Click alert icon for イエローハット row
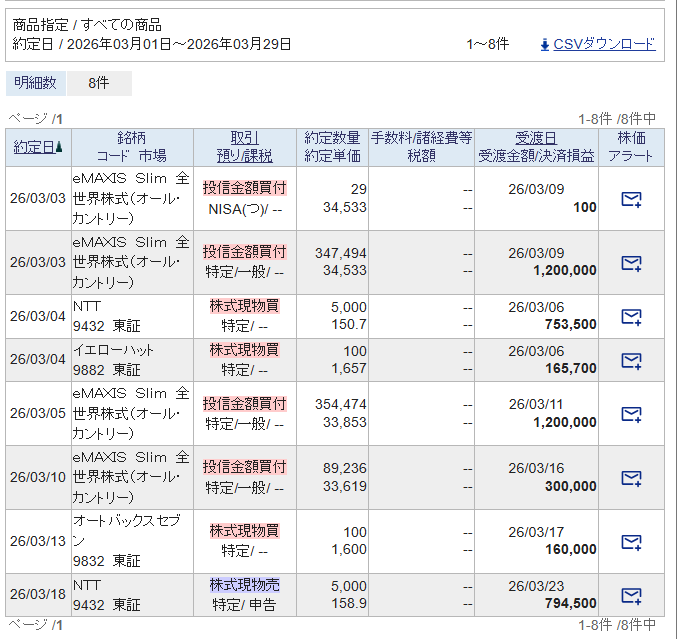The height and width of the screenshot is (639, 677). [630, 360]
